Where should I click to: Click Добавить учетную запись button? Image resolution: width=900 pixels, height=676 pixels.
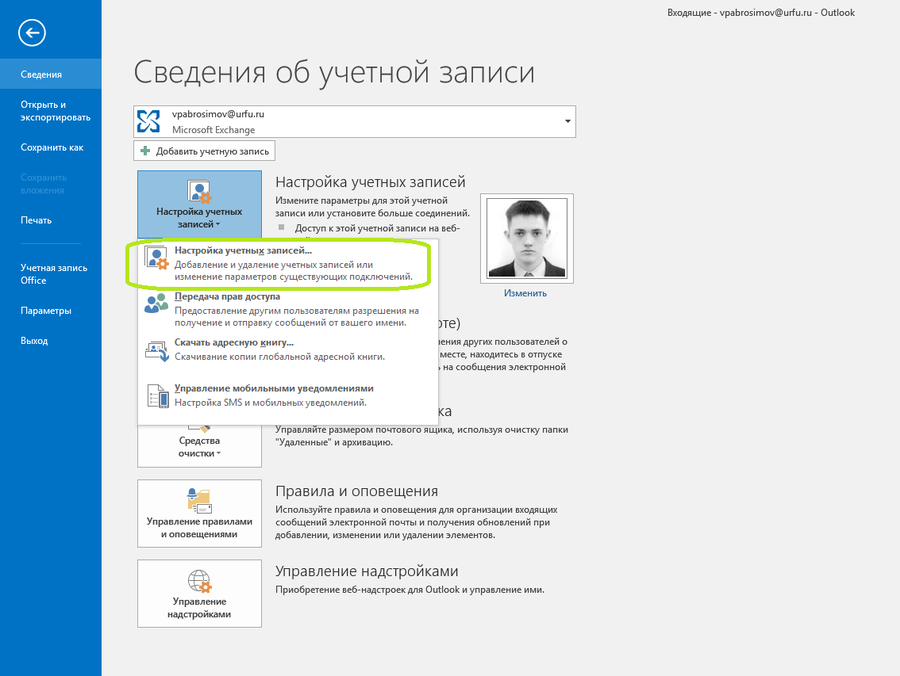204,151
